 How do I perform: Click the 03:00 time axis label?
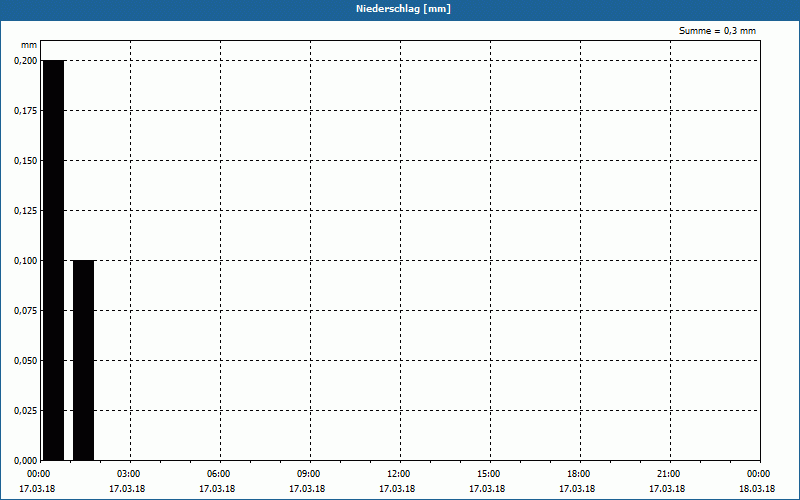tap(130, 474)
